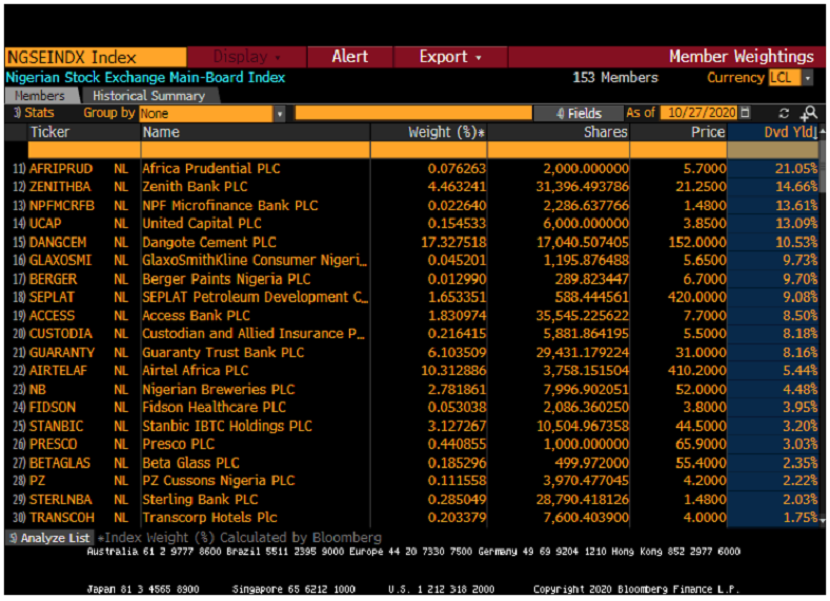830x601 pixels.
Task: Click the Stats button
Action: (34, 113)
